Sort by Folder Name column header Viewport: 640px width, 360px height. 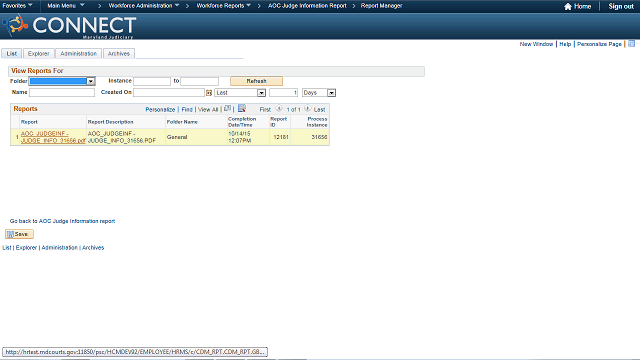coord(182,122)
